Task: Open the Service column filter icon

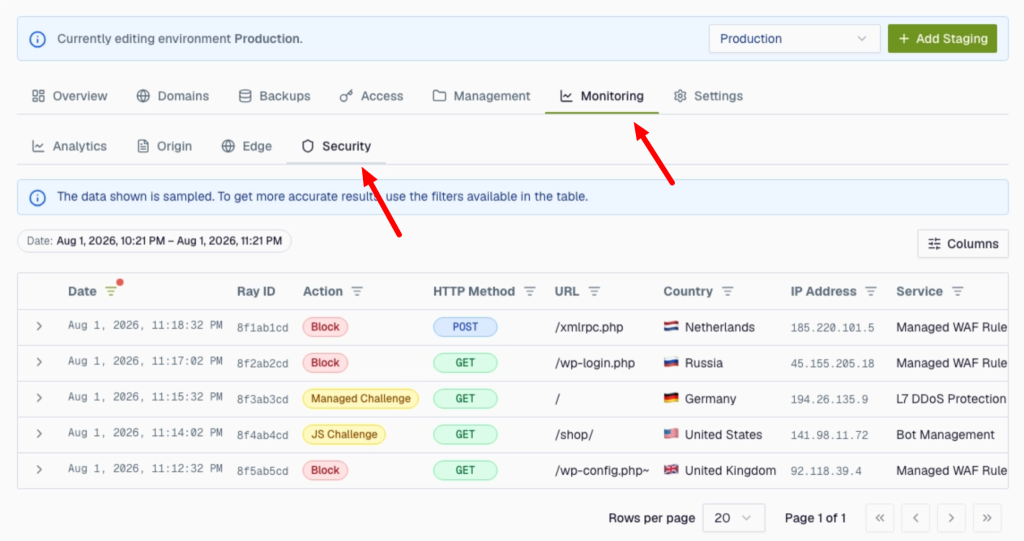Action: click(957, 291)
